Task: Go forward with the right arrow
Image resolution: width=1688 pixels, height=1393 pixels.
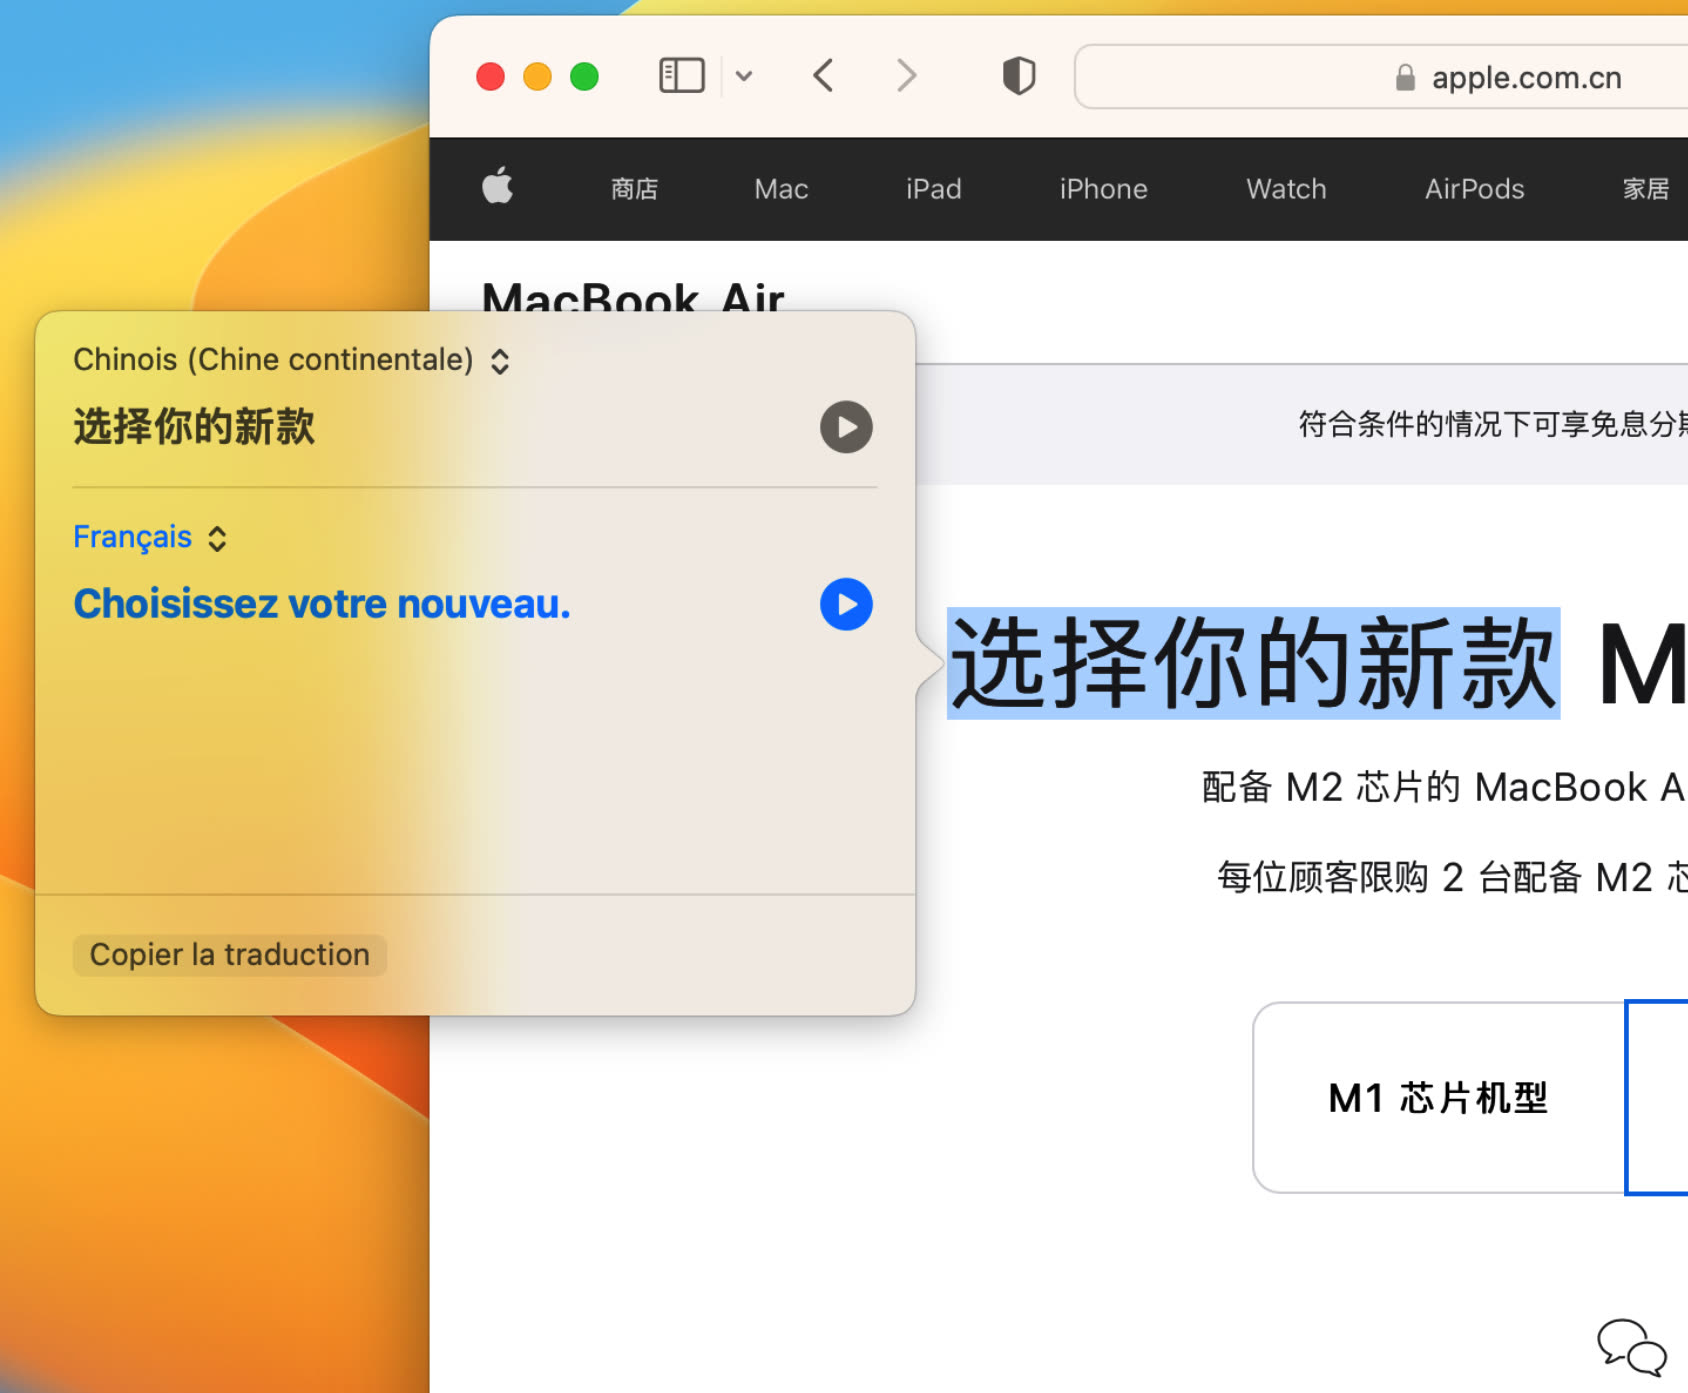Action: (906, 76)
